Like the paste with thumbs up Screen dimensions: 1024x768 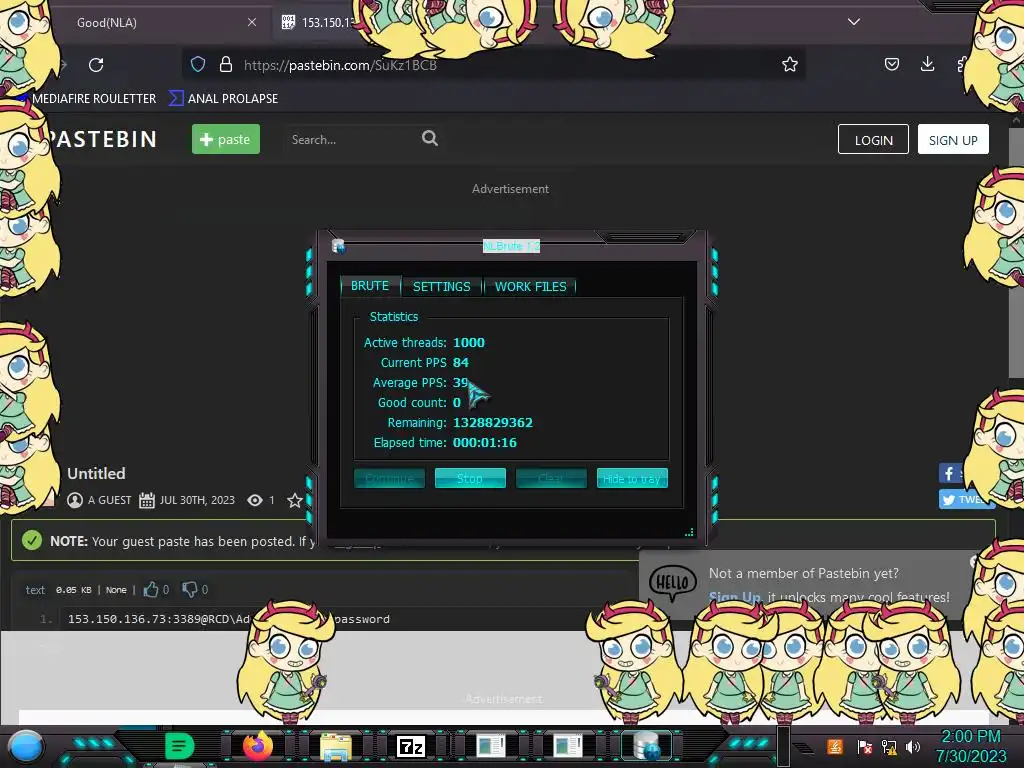click(x=151, y=590)
